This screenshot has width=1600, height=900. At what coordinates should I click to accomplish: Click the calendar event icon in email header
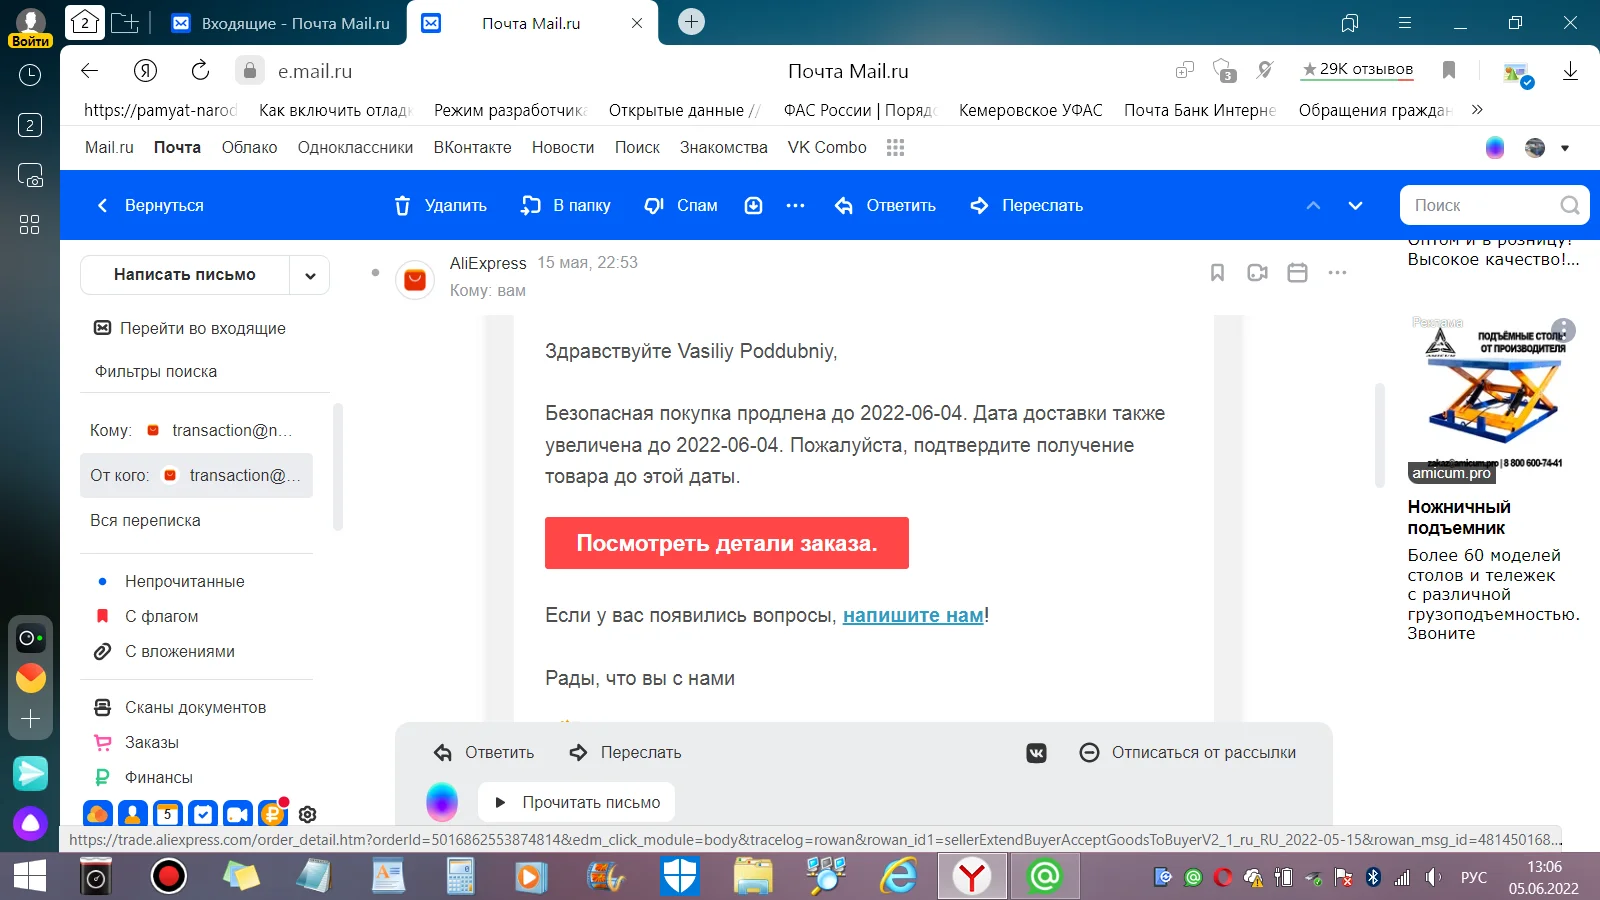(1297, 272)
